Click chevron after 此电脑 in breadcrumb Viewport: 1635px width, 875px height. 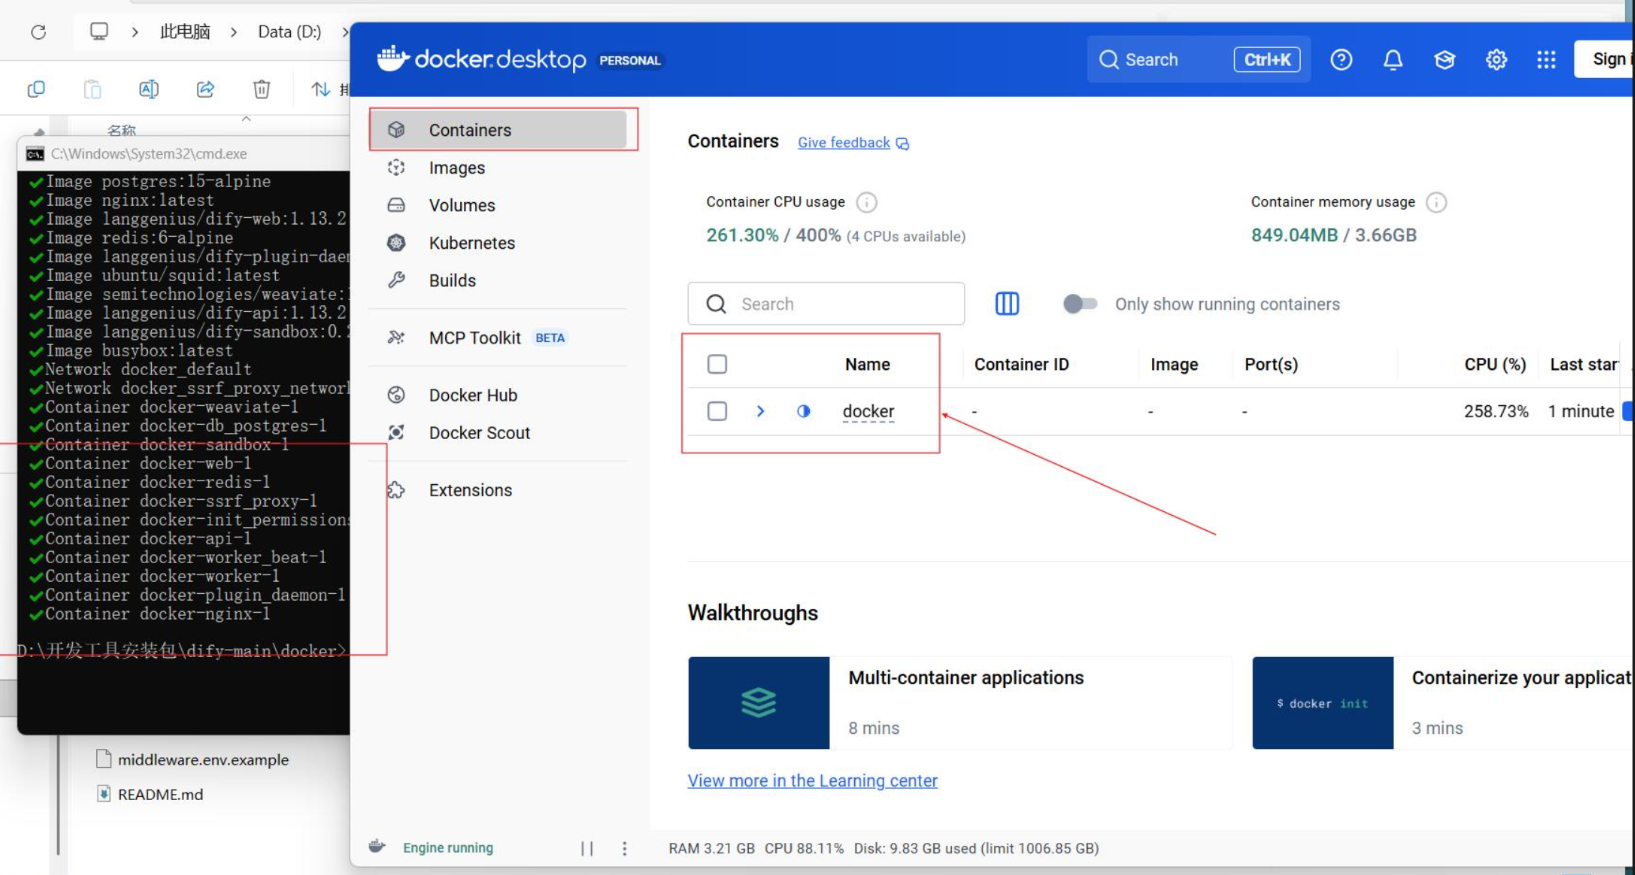tap(234, 32)
